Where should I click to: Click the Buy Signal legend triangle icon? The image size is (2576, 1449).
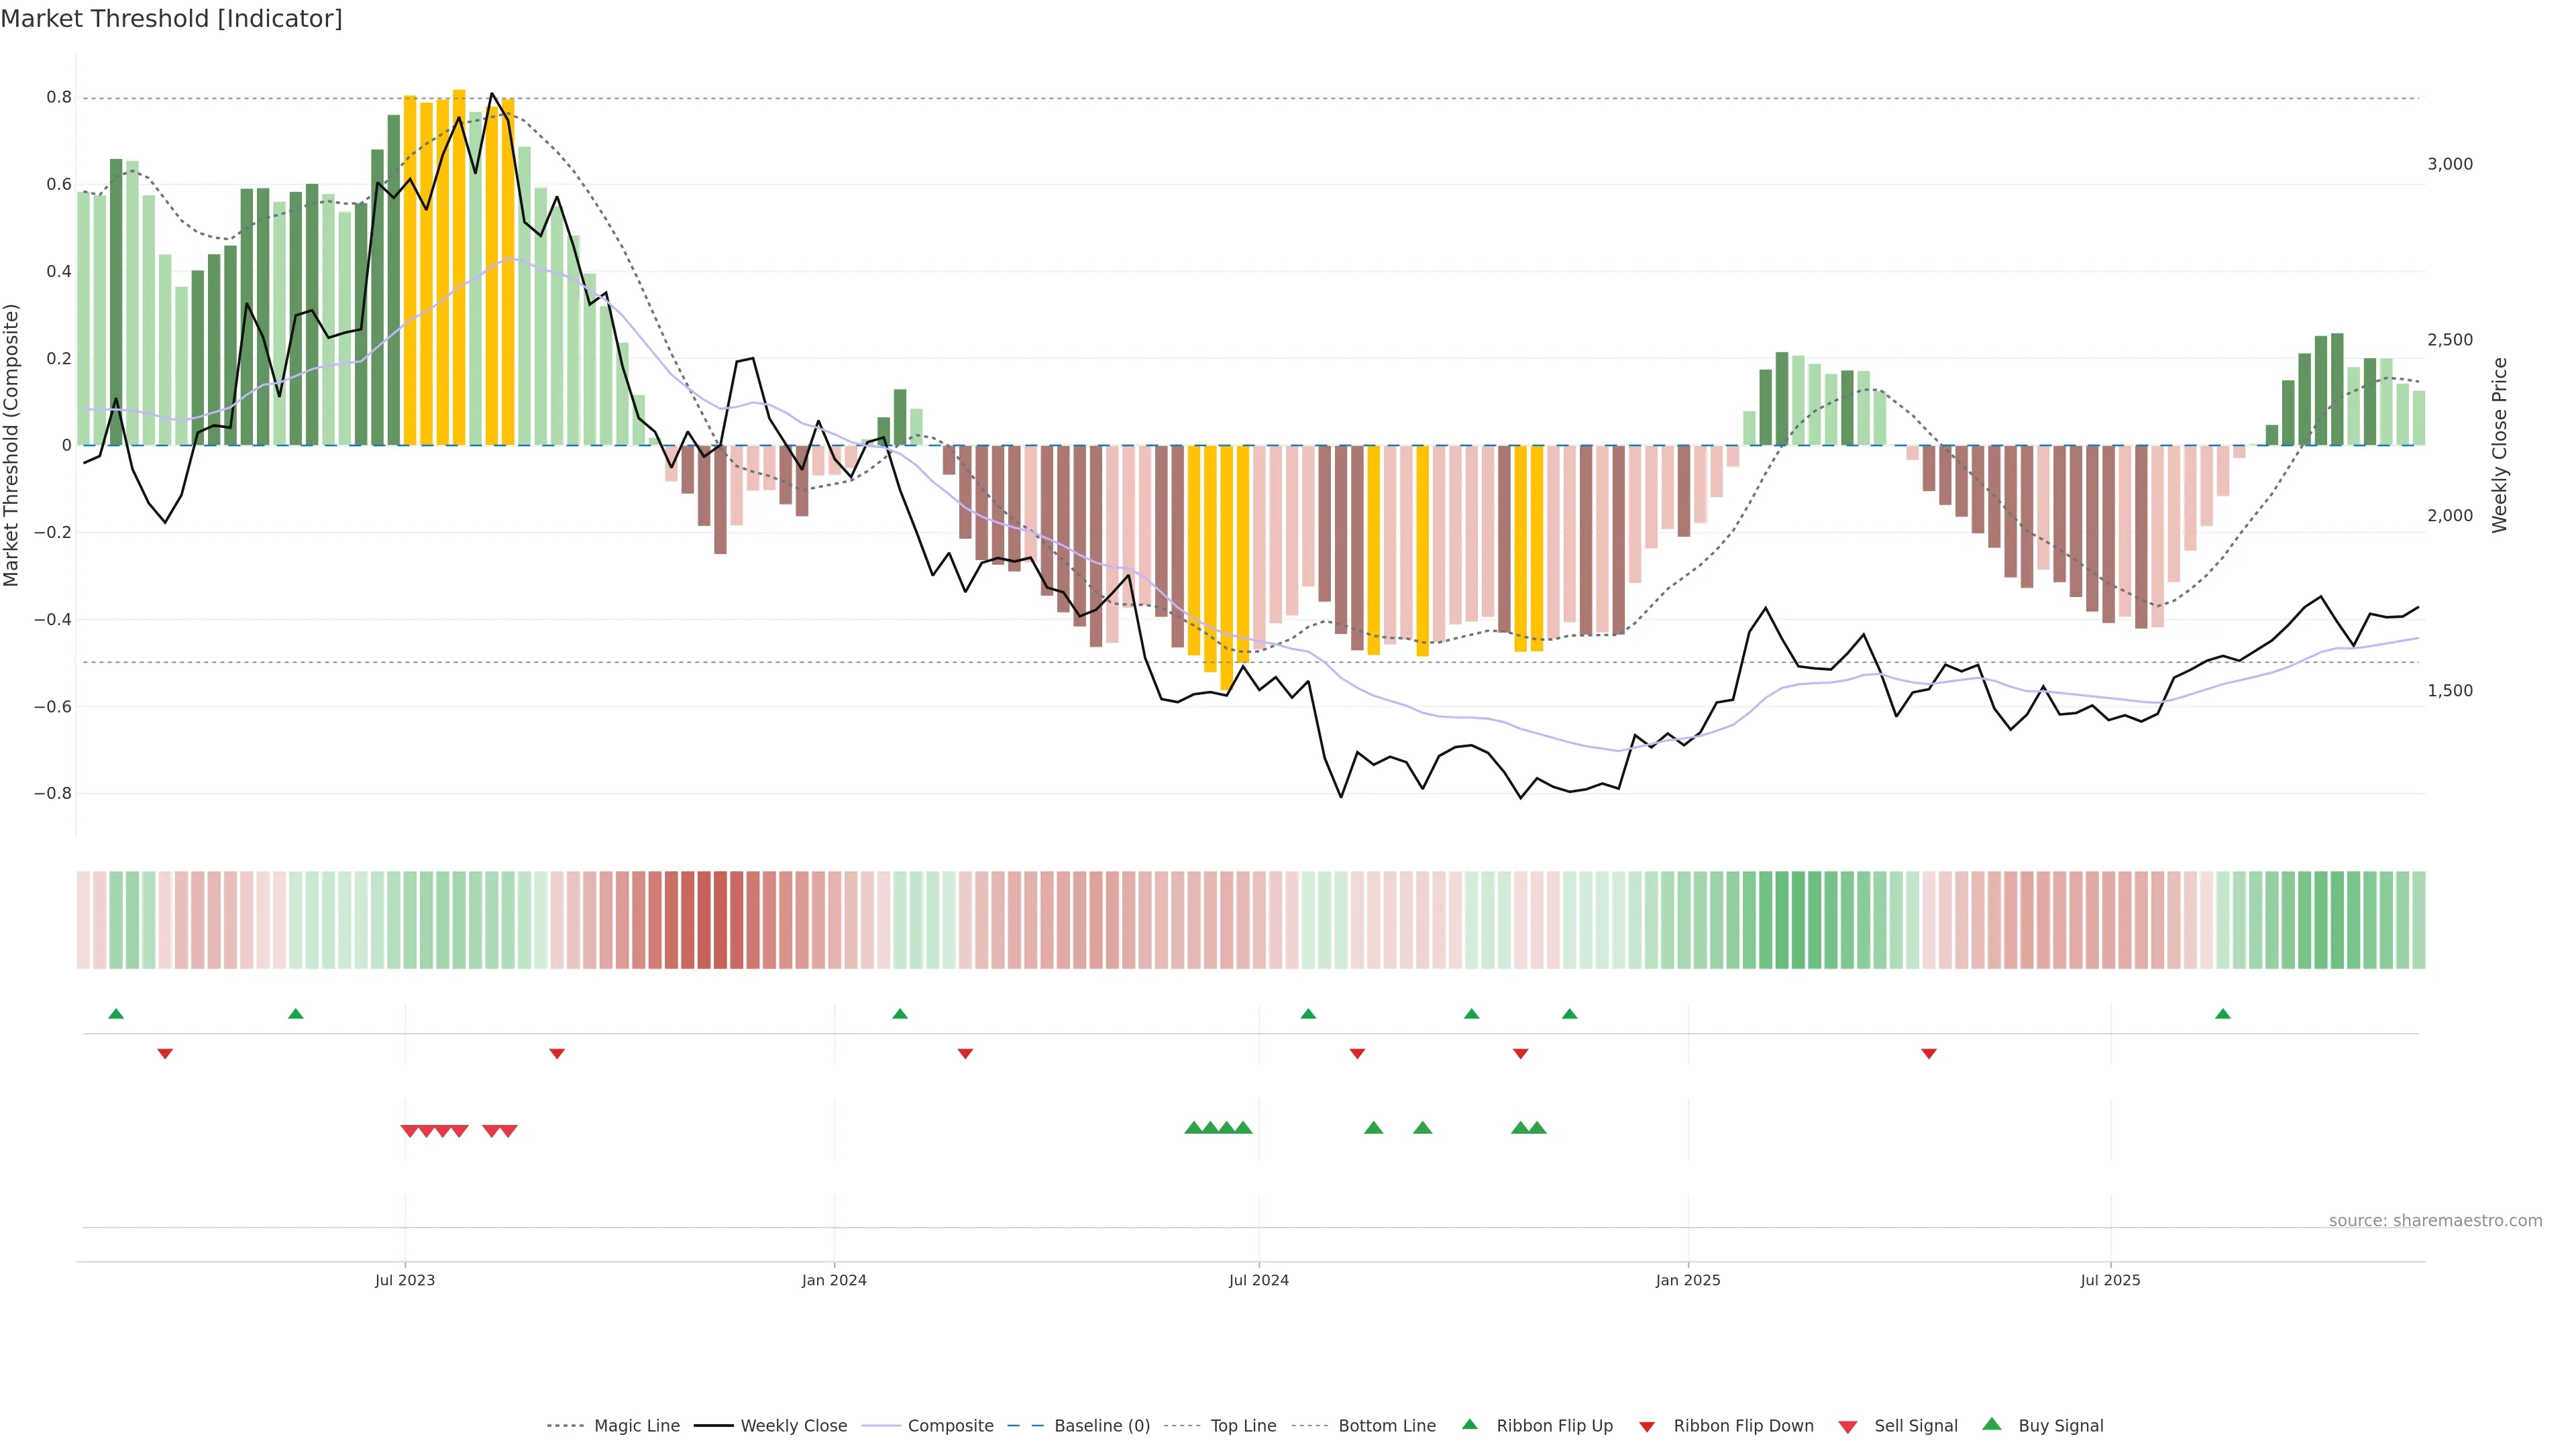click(x=1991, y=1424)
